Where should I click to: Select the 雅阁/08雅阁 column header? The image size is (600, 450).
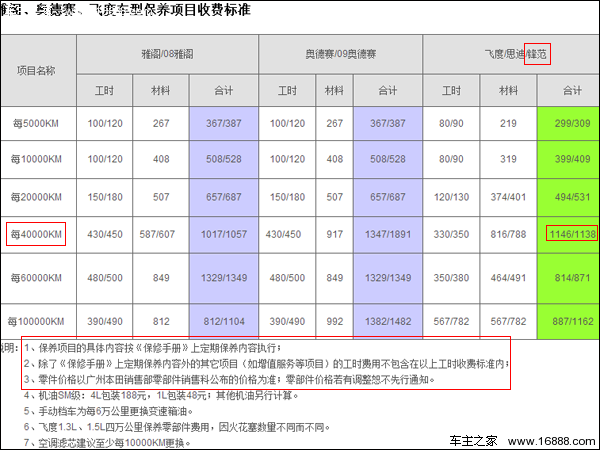tap(177, 51)
